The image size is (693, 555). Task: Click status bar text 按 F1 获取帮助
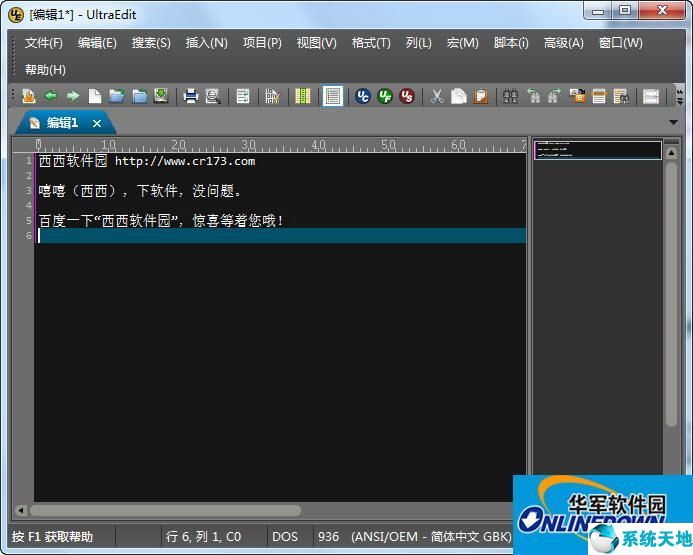pos(53,537)
